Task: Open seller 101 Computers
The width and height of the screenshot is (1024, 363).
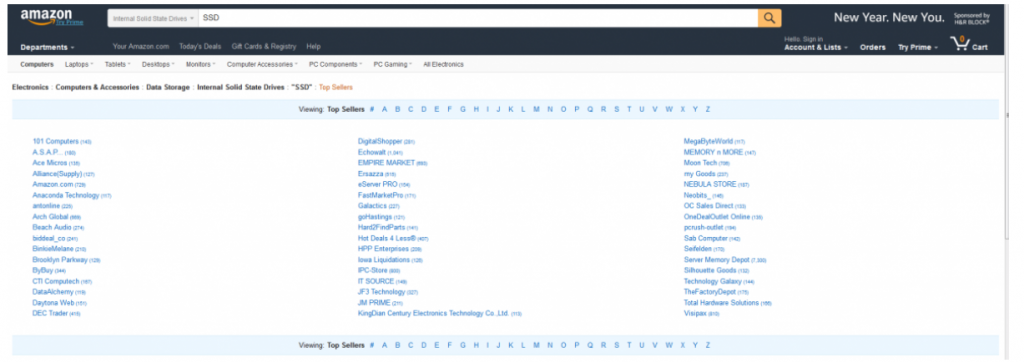Action: (x=56, y=141)
